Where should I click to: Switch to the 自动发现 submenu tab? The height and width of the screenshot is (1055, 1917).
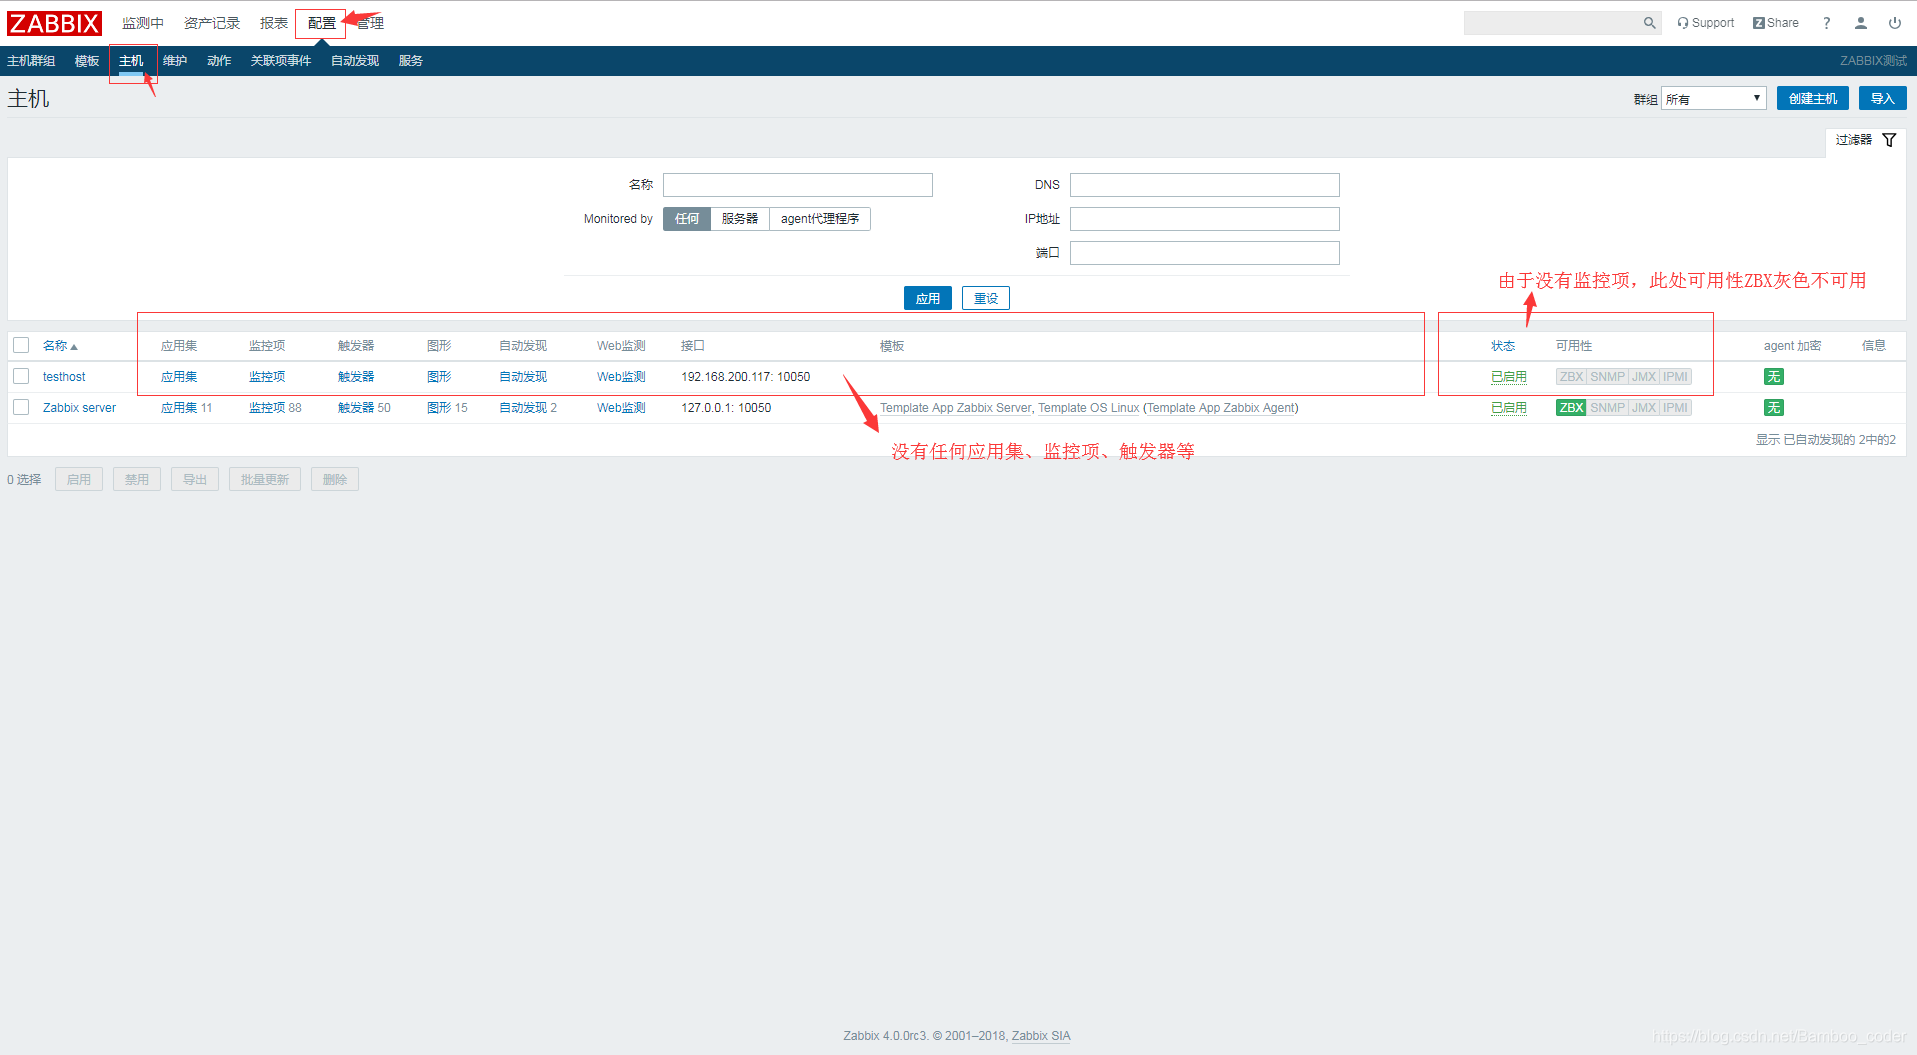point(355,61)
